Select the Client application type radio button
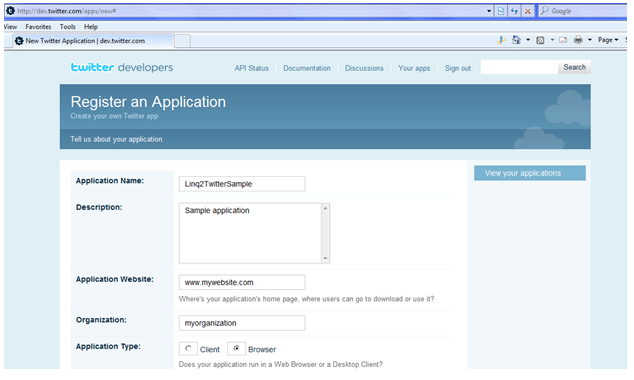The image size is (634, 380). [x=188, y=348]
